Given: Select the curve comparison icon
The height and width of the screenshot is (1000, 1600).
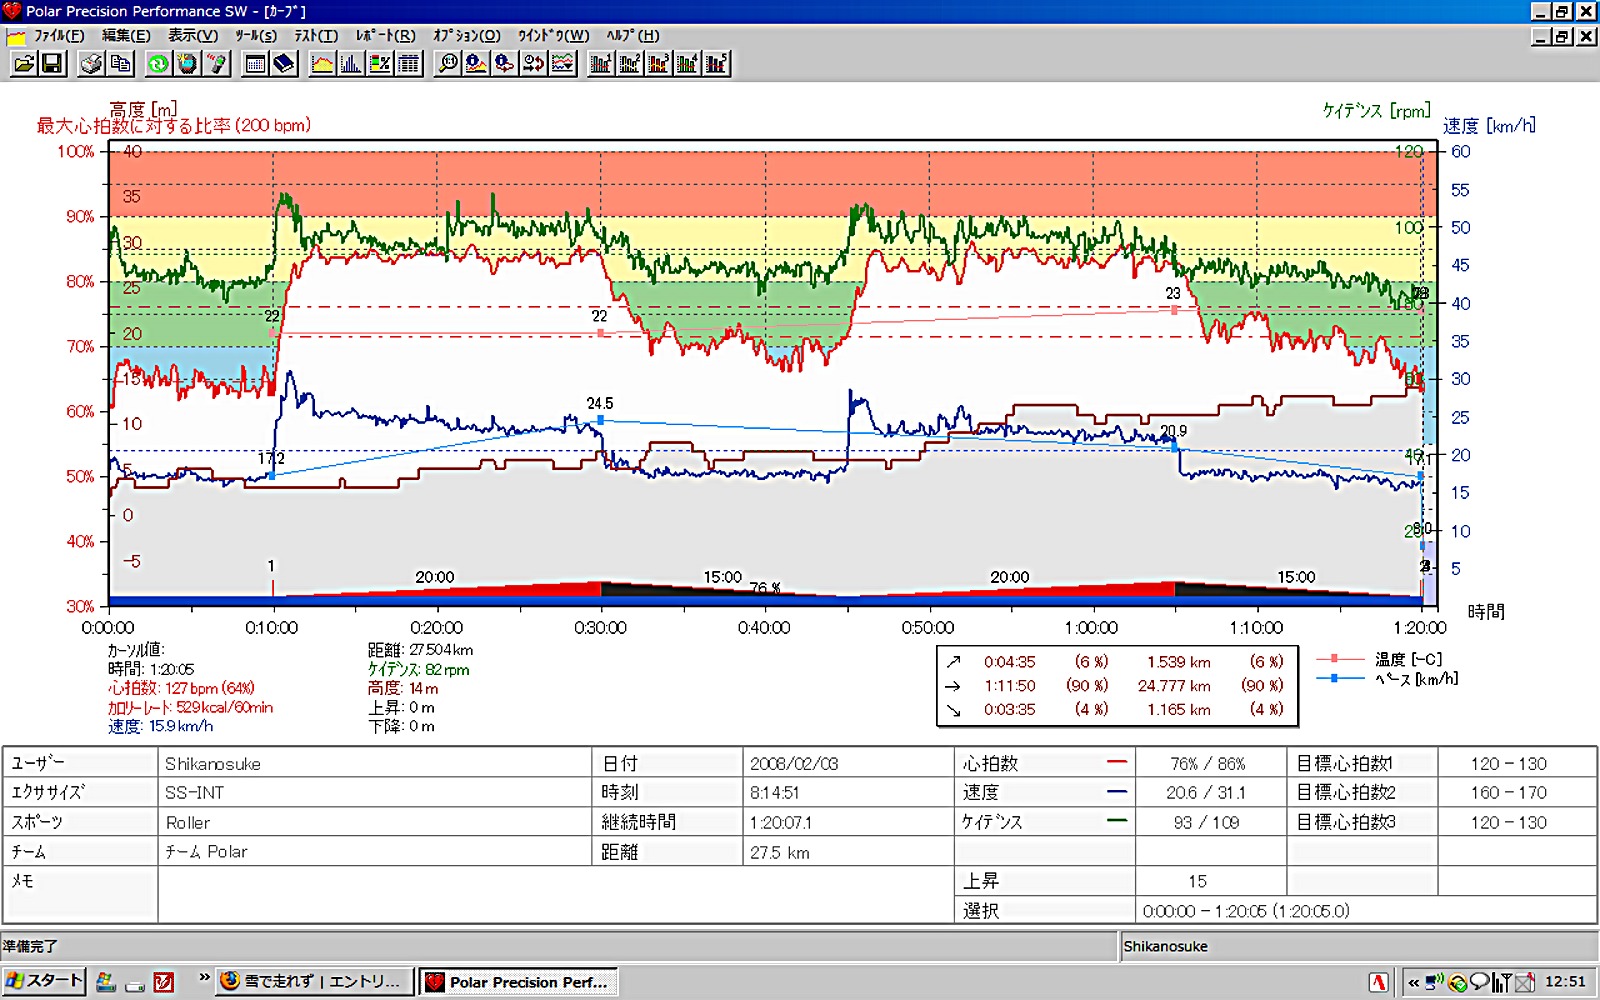Looking at the screenshot, I should coord(562,63).
